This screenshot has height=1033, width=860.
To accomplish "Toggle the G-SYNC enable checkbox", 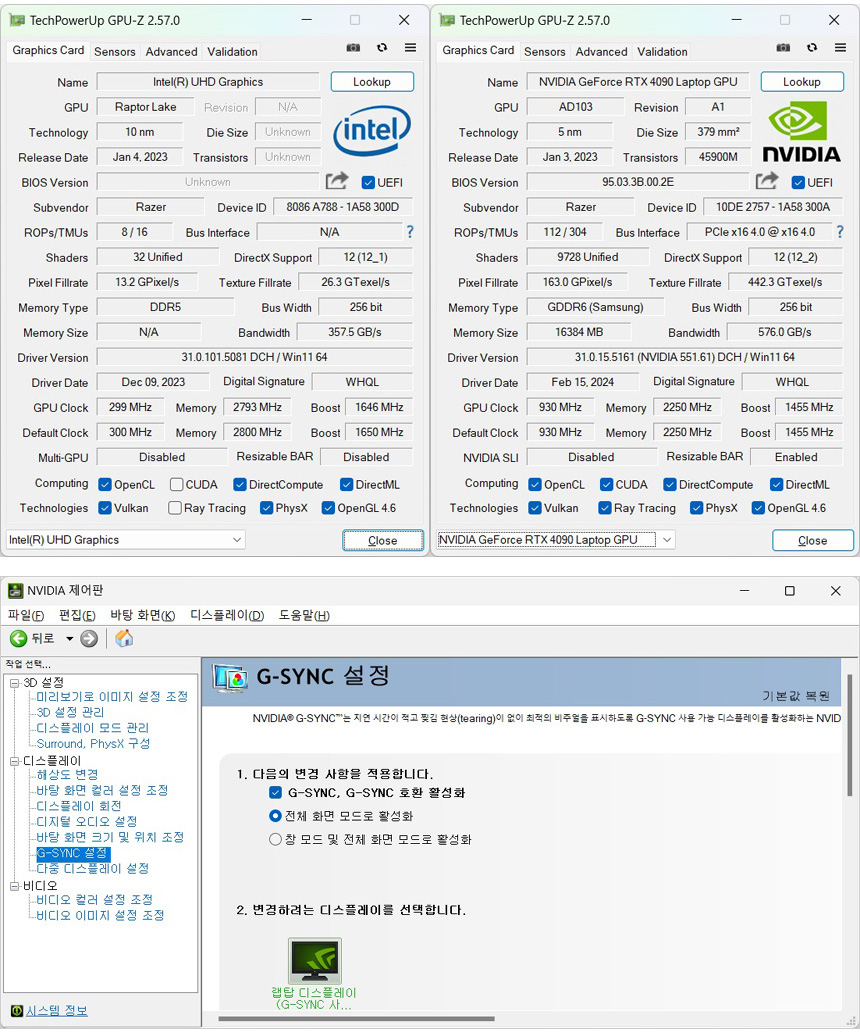I will [x=276, y=792].
